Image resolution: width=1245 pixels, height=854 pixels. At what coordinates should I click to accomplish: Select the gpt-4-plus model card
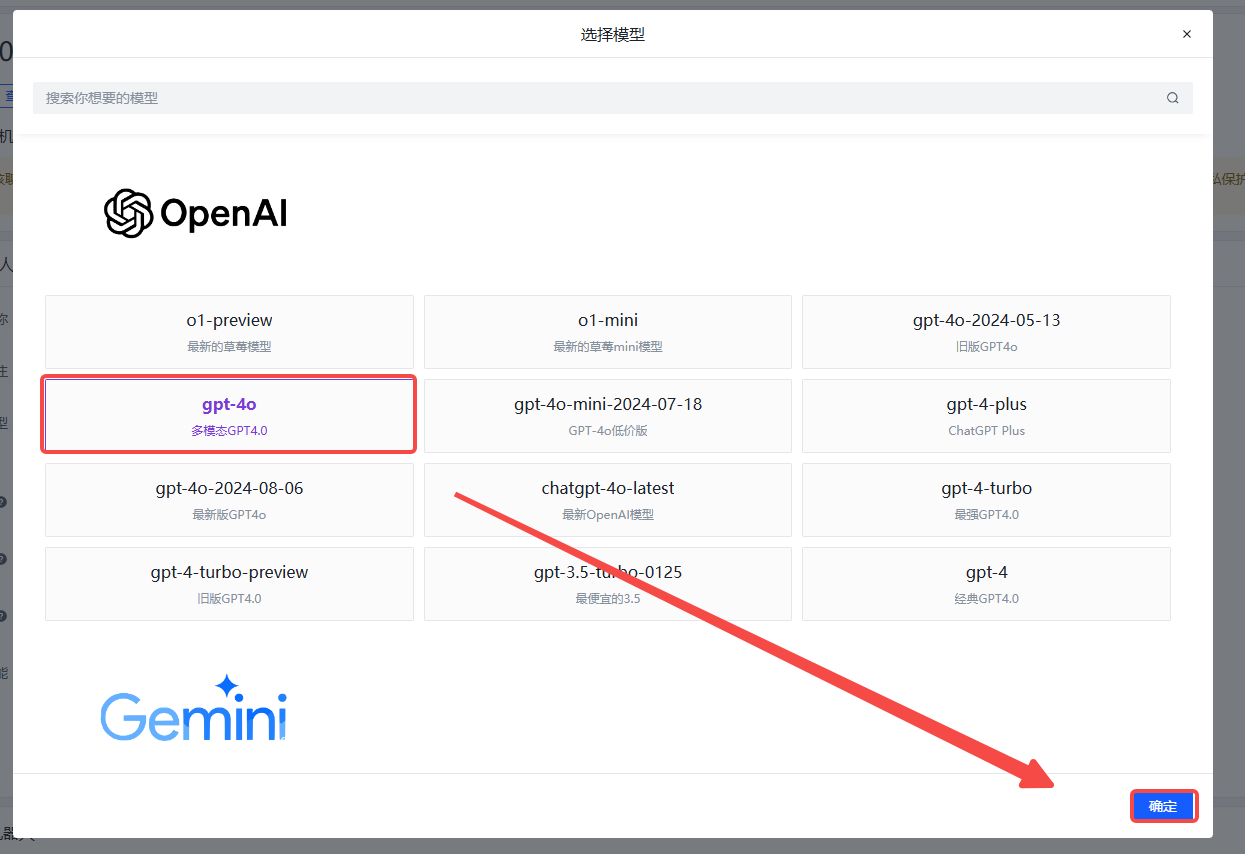pos(986,416)
